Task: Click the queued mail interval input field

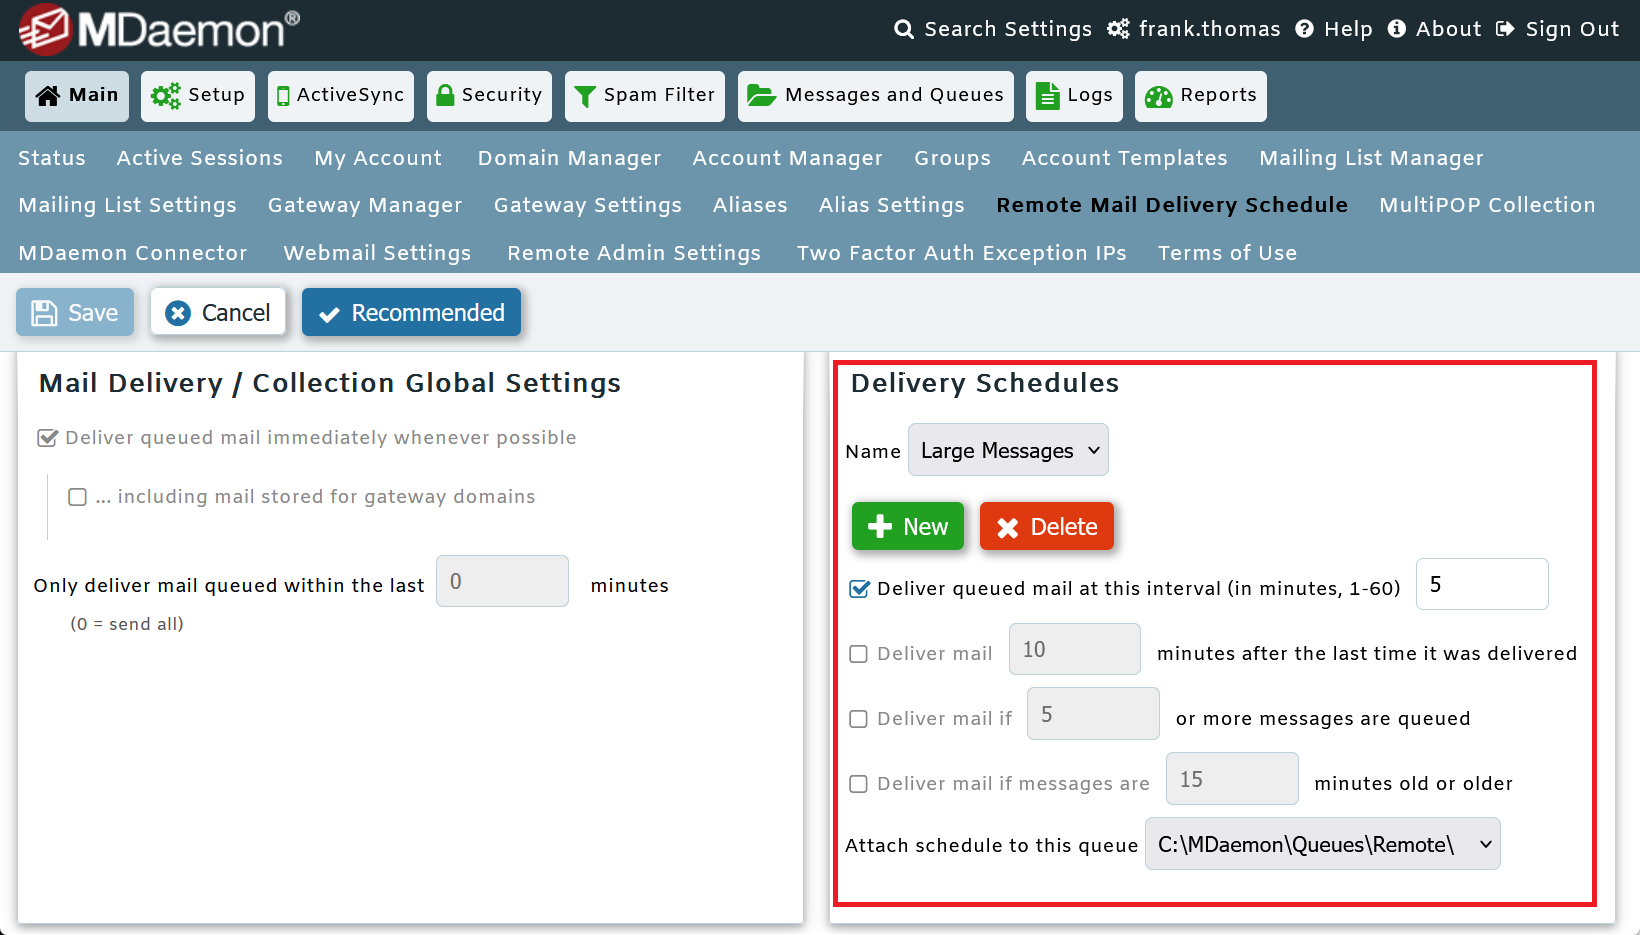Action: 1482,584
